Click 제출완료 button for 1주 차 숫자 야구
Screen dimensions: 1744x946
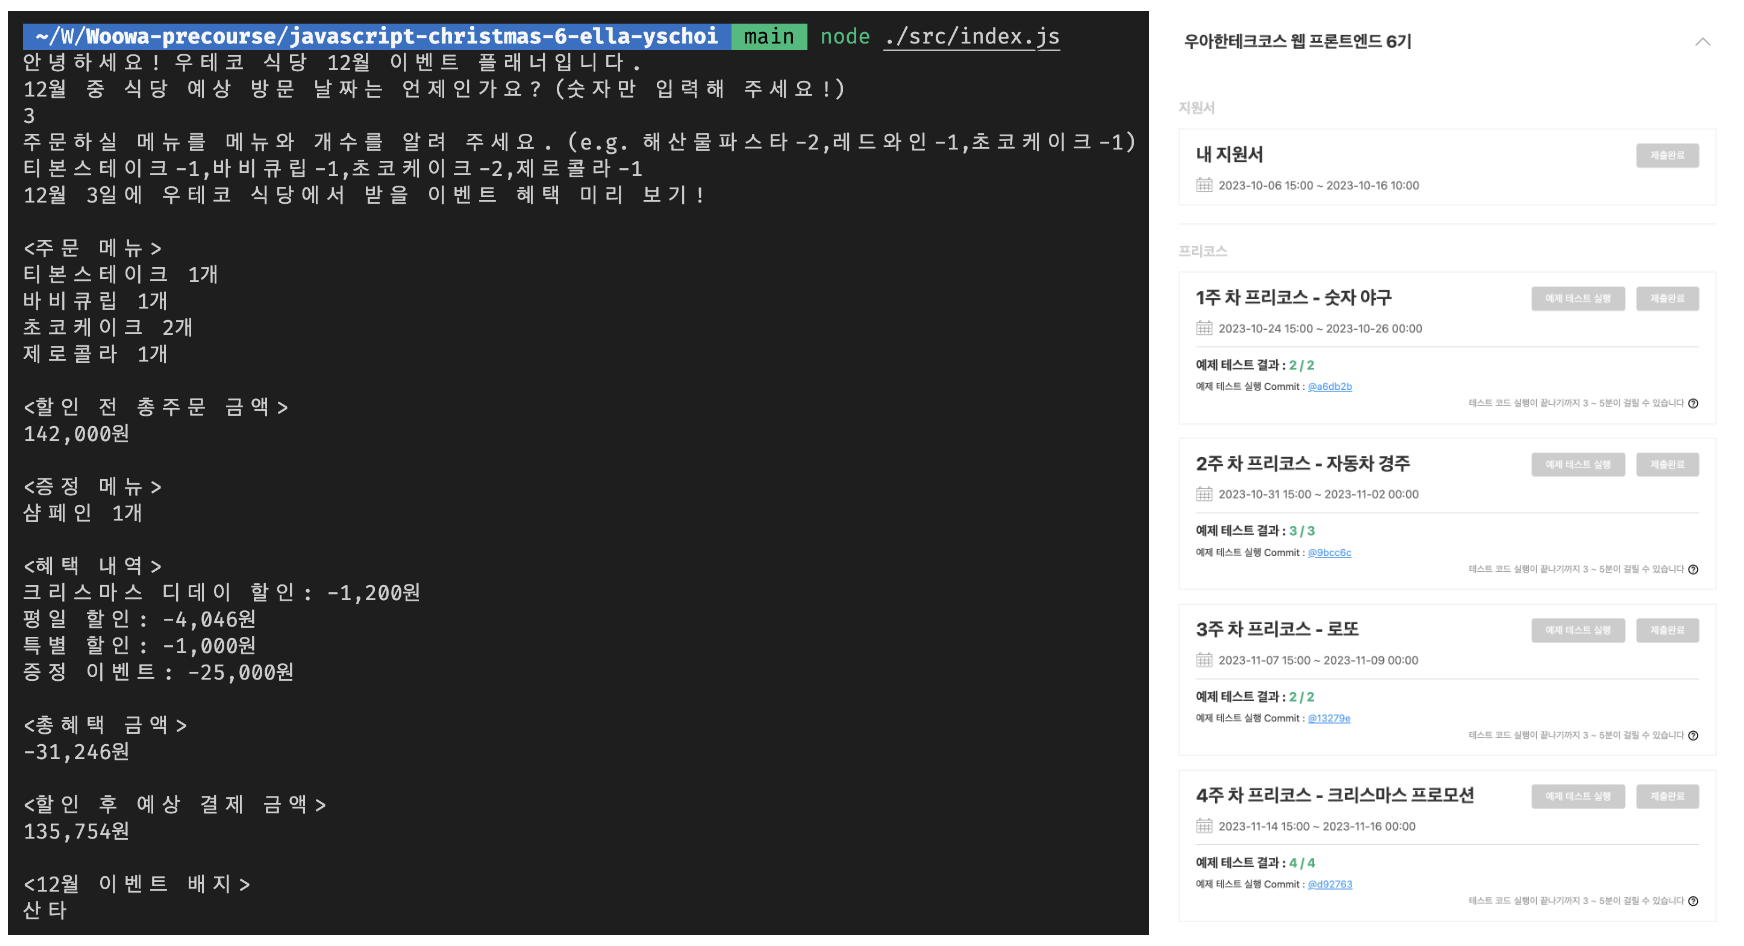(1667, 298)
